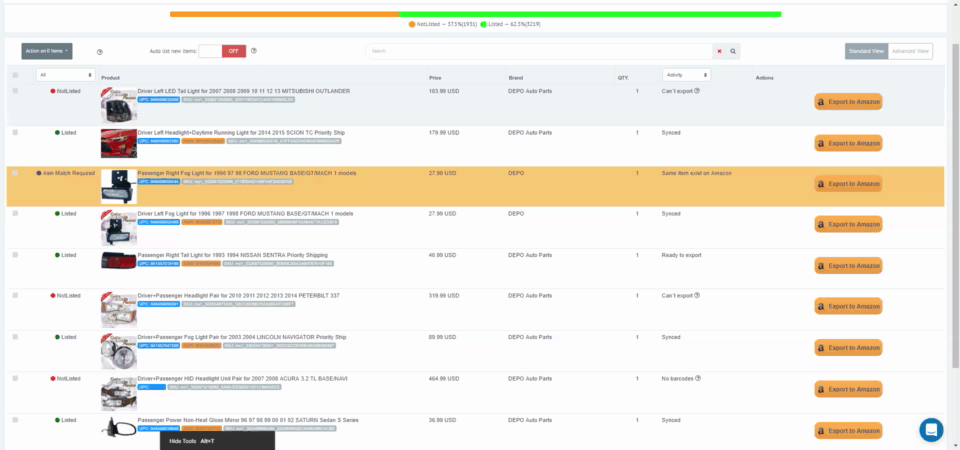This screenshot has height=450, width=960.
Task: Clear the search with the red X icon
Action: point(719,51)
